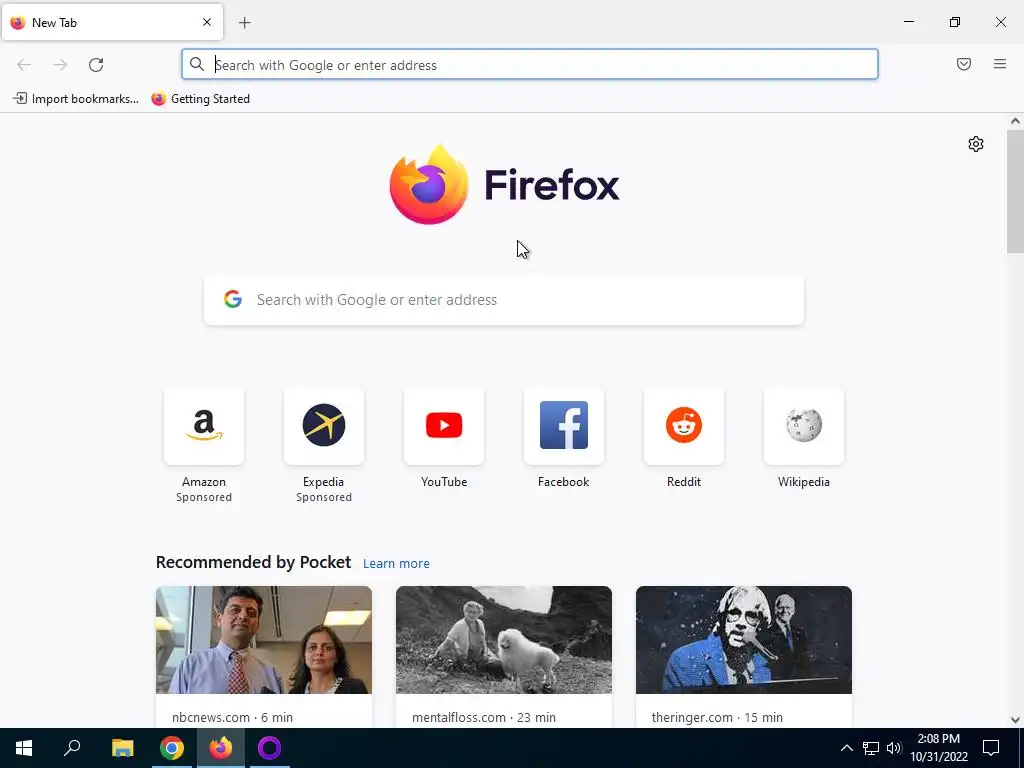Open the taskbar clock and date
Viewport: 1024px width, 768px height.
(938, 748)
